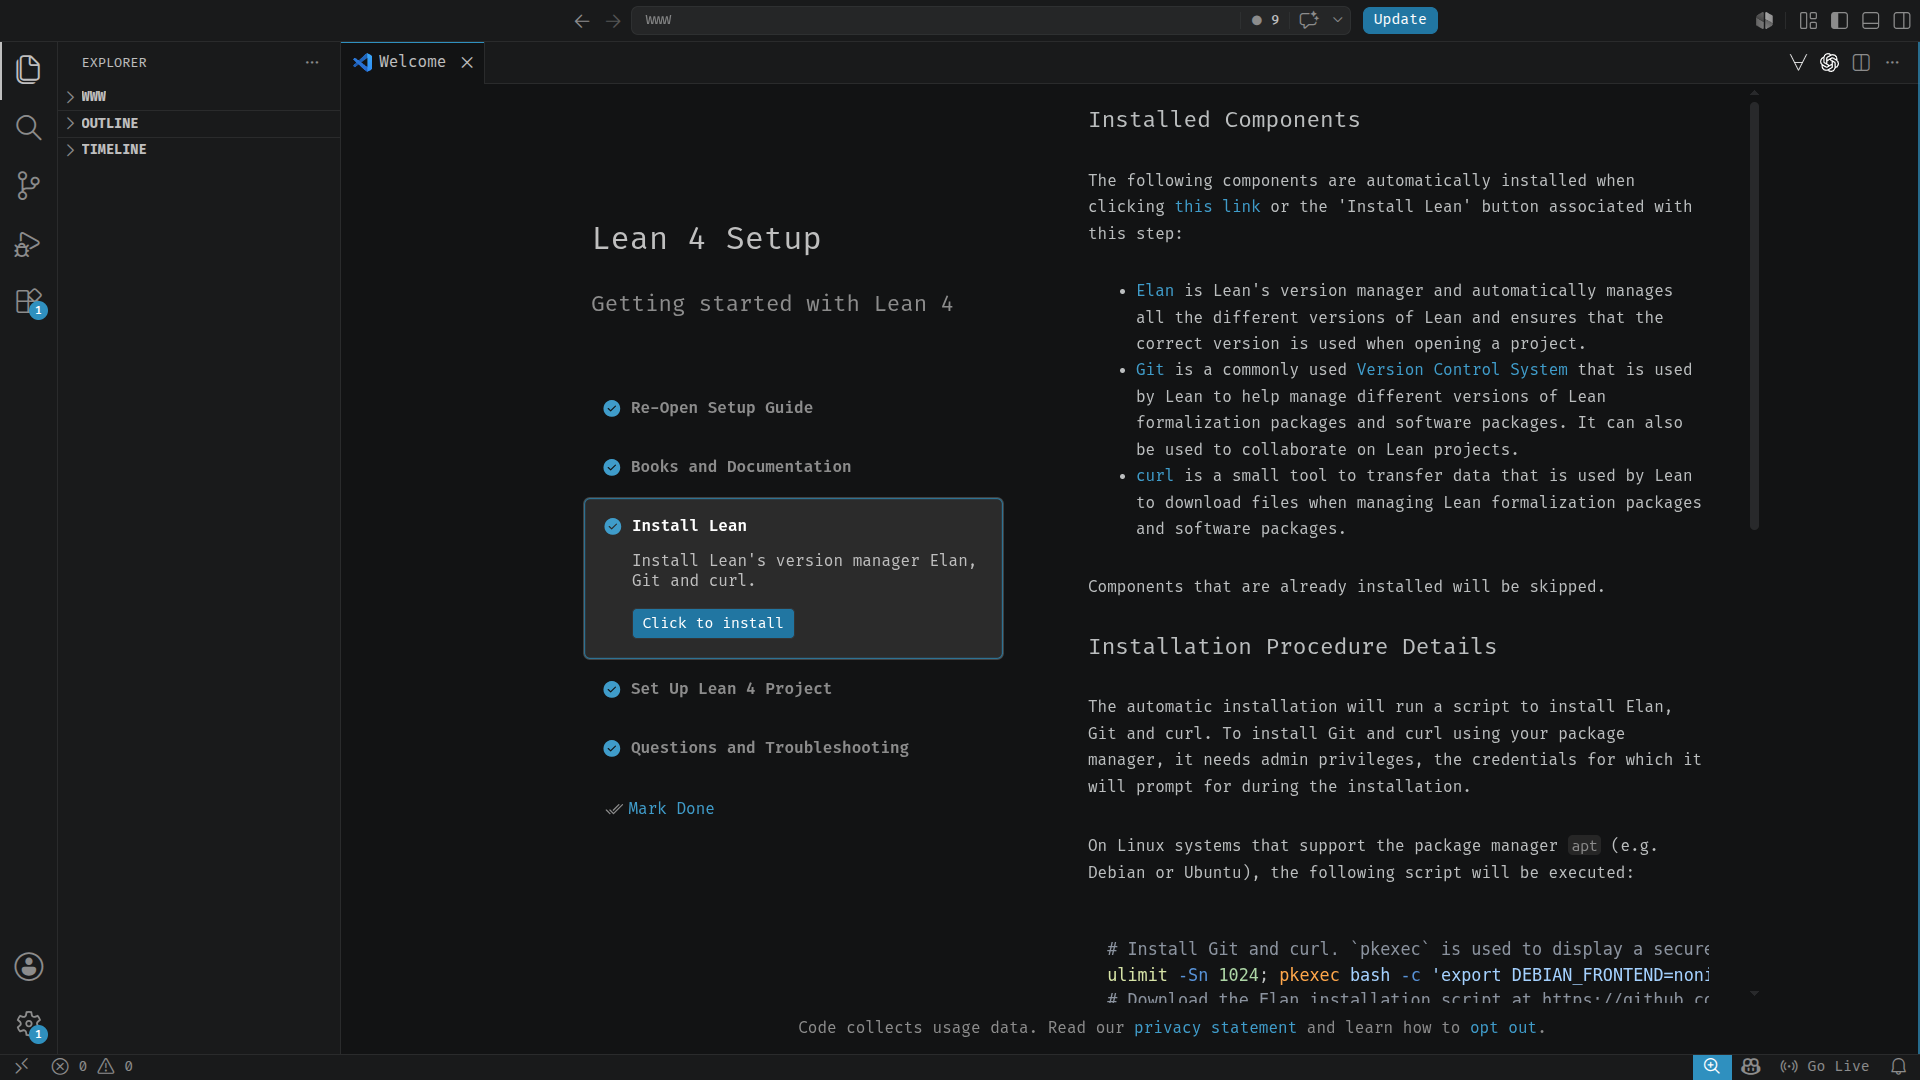1920x1080 pixels.
Task: Click the hexagon extension icon in title bar
Action: coord(1764,20)
